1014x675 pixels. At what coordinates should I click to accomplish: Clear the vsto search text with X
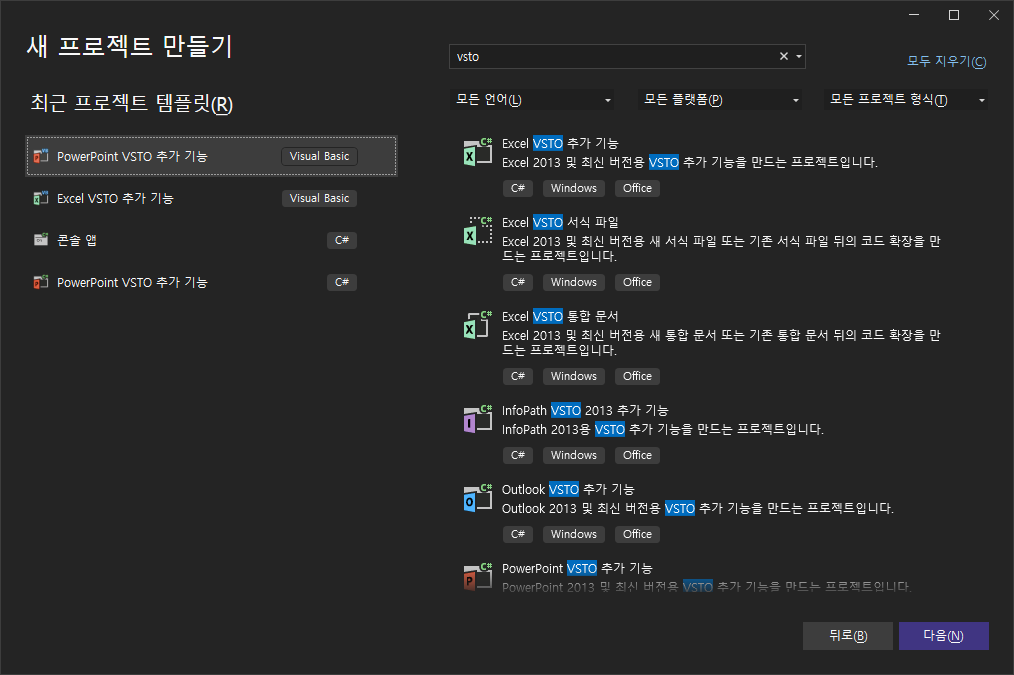(x=784, y=56)
